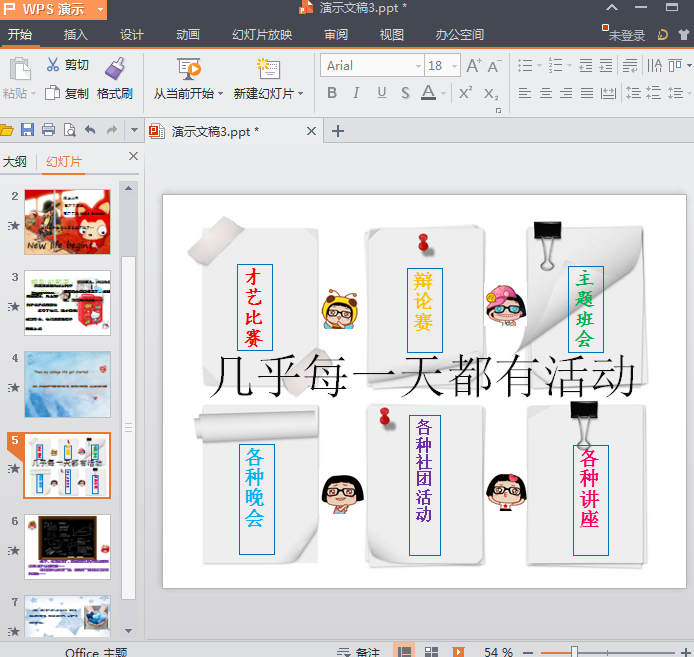Toggle italic formatting

pos(357,93)
